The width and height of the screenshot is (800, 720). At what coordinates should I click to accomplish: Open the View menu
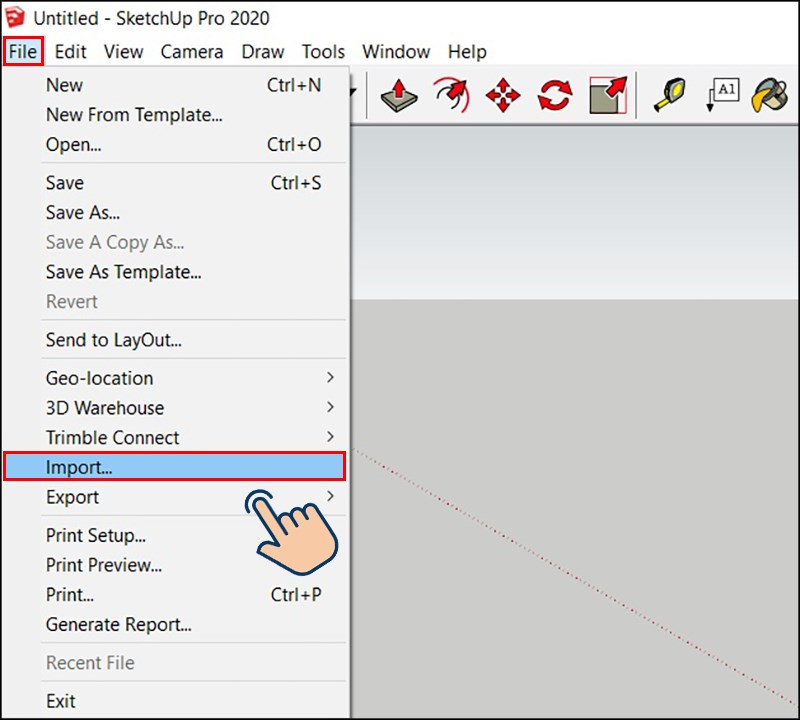tap(123, 52)
